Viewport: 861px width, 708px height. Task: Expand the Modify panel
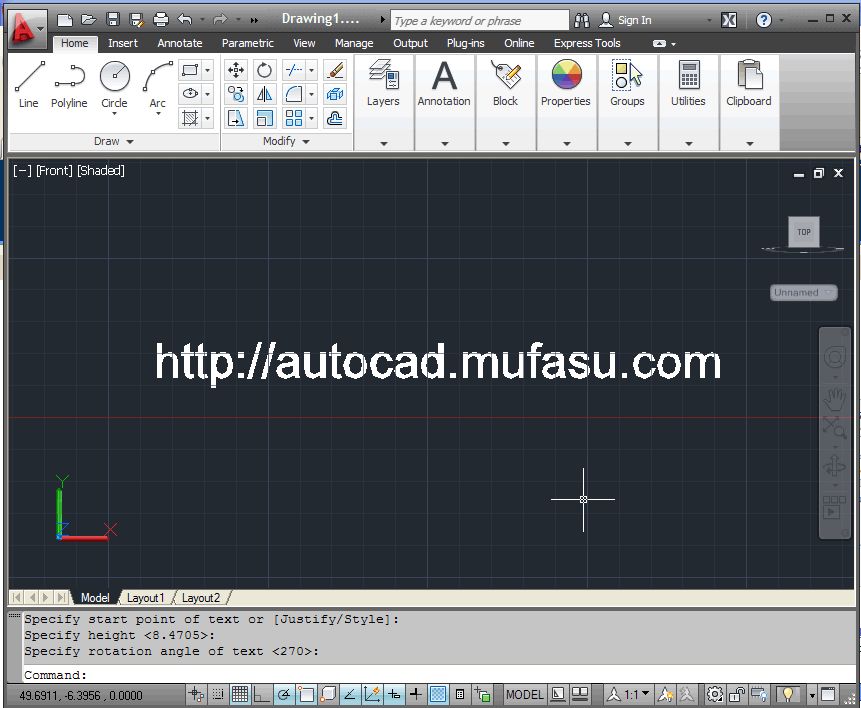(x=286, y=141)
